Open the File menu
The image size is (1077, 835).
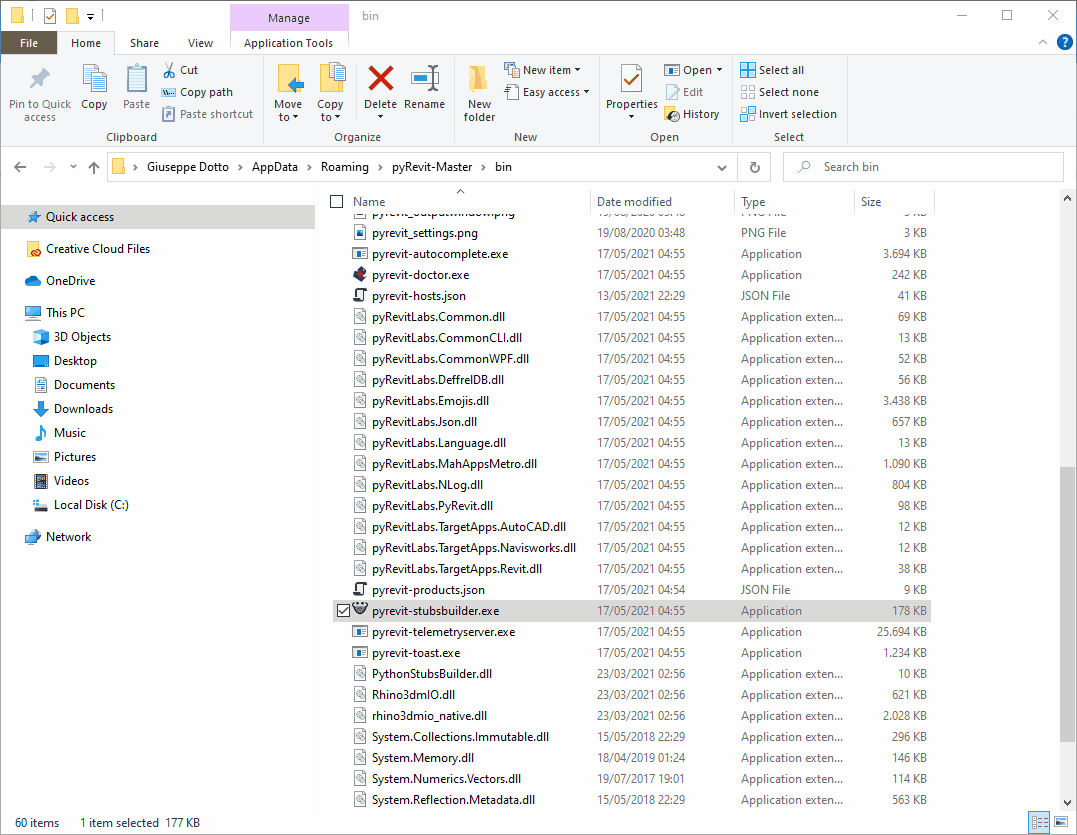click(x=29, y=43)
